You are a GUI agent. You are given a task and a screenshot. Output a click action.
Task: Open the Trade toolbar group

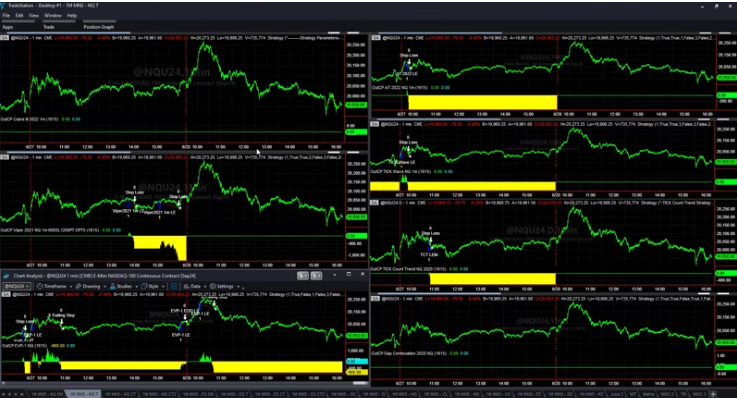49,27
